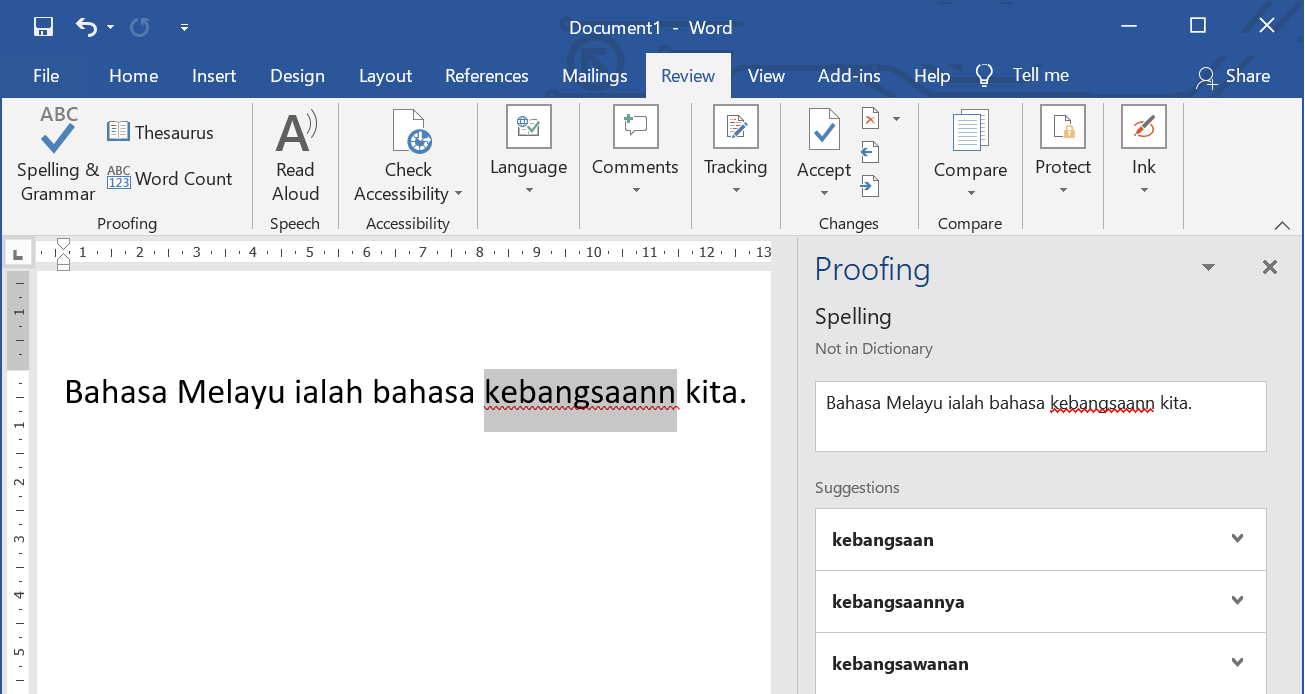
Task: Click the Share button
Action: pos(1234,76)
